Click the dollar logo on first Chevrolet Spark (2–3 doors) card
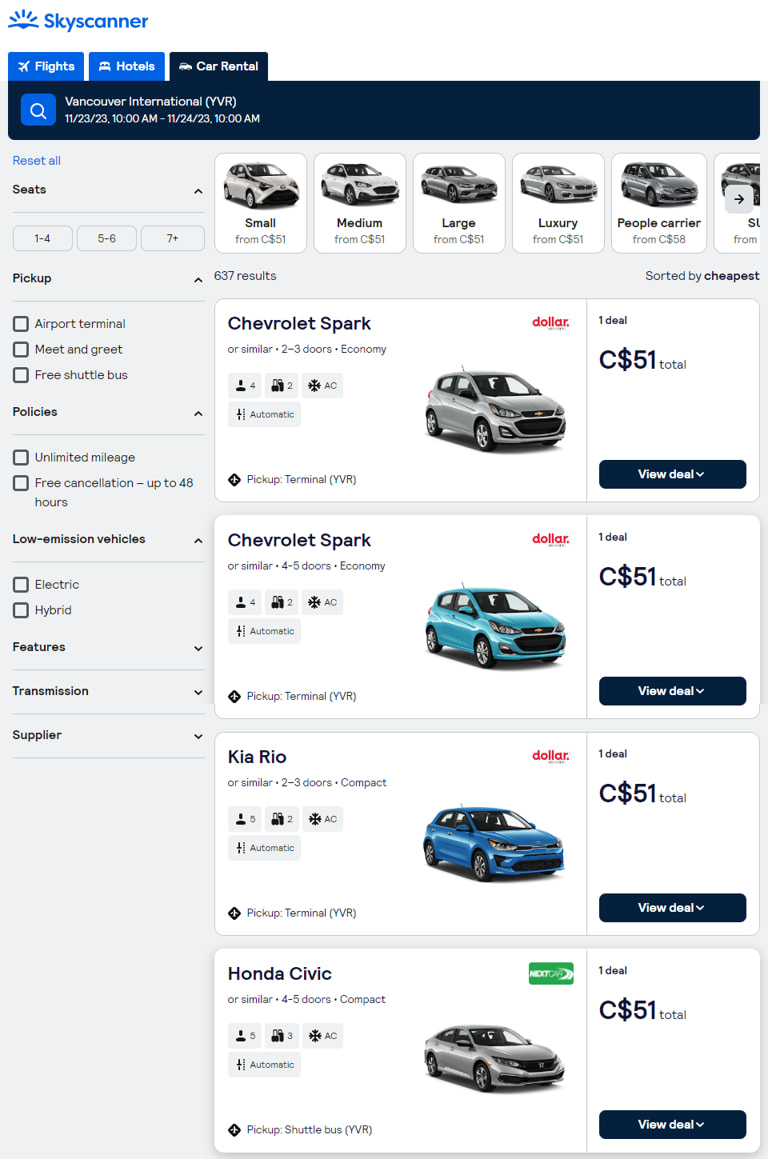Image resolution: width=768 pixels, height=1159 pixels. click(551, 322)
